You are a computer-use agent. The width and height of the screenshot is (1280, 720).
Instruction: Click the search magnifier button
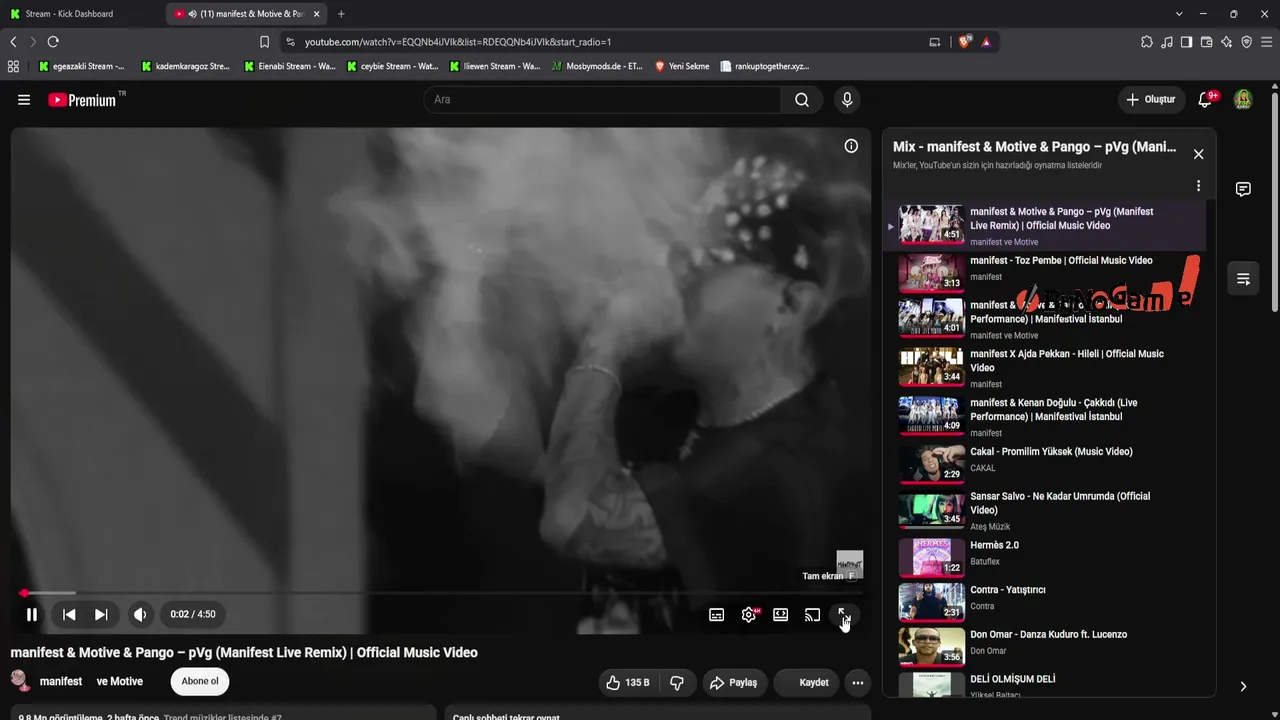click(x=802, y=100)
